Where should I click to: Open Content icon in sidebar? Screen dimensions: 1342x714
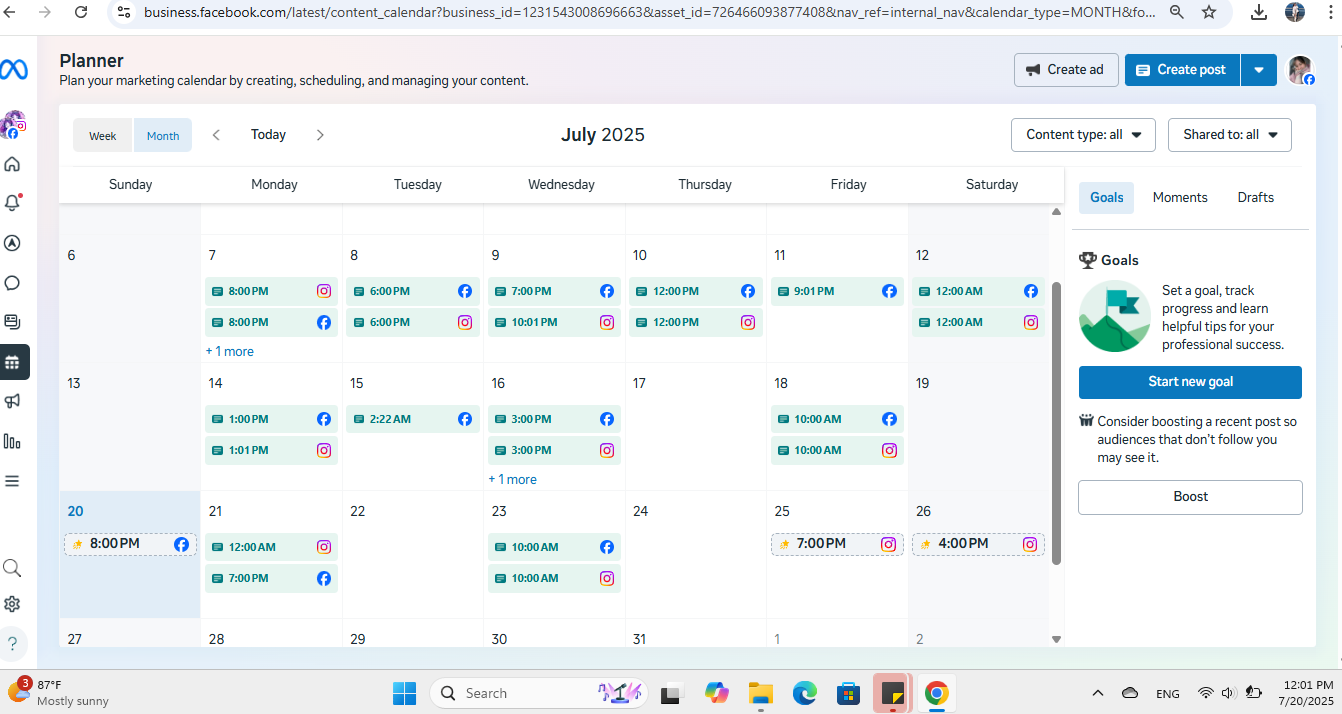point(13,322)
